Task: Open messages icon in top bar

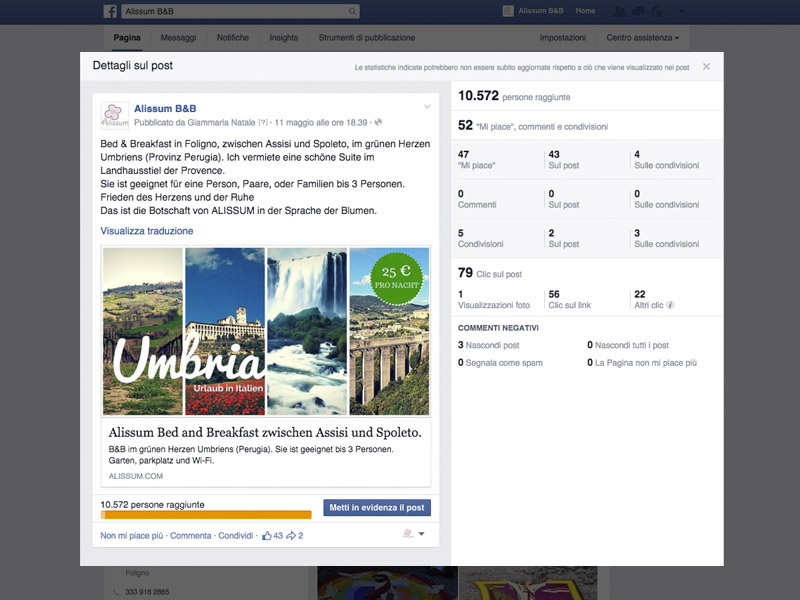Action: point(638,11)
